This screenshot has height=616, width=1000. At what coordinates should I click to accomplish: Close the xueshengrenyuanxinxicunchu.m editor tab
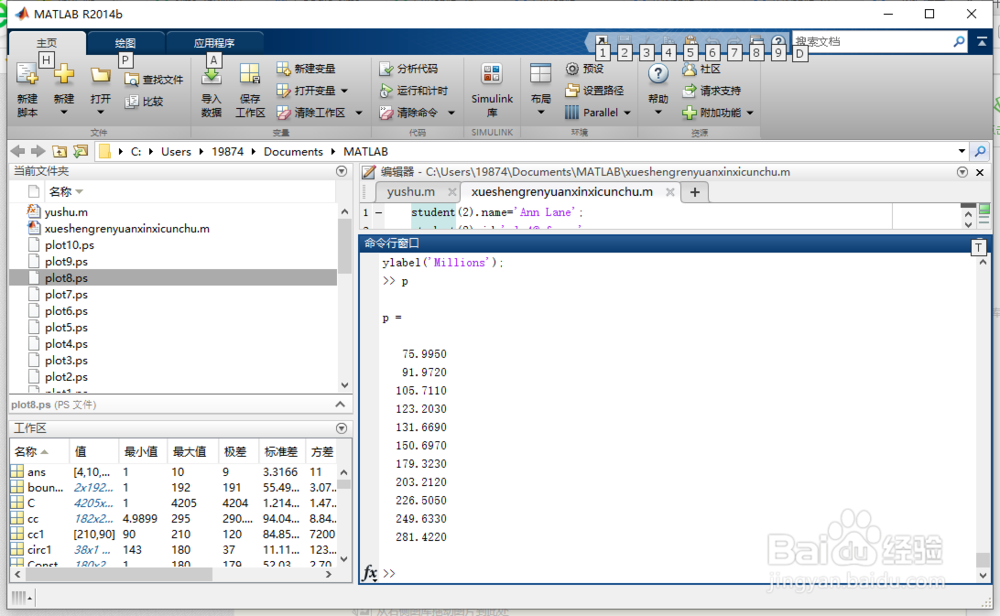point(670,191)
